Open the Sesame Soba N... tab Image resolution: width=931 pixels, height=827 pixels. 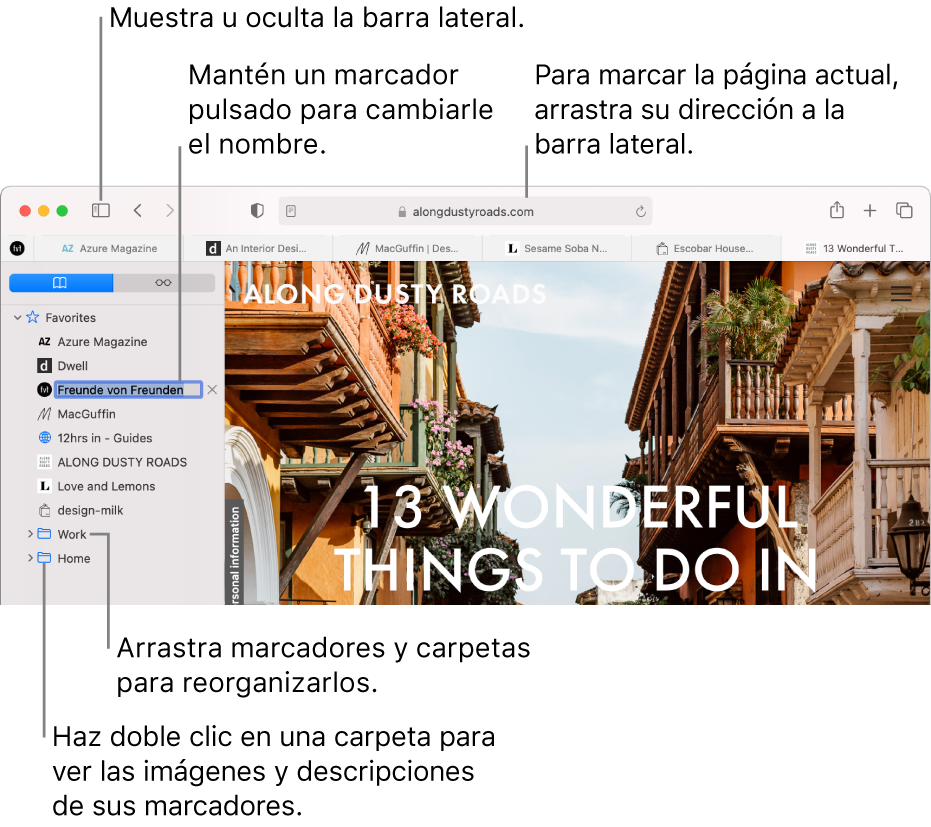click(556, 248)
